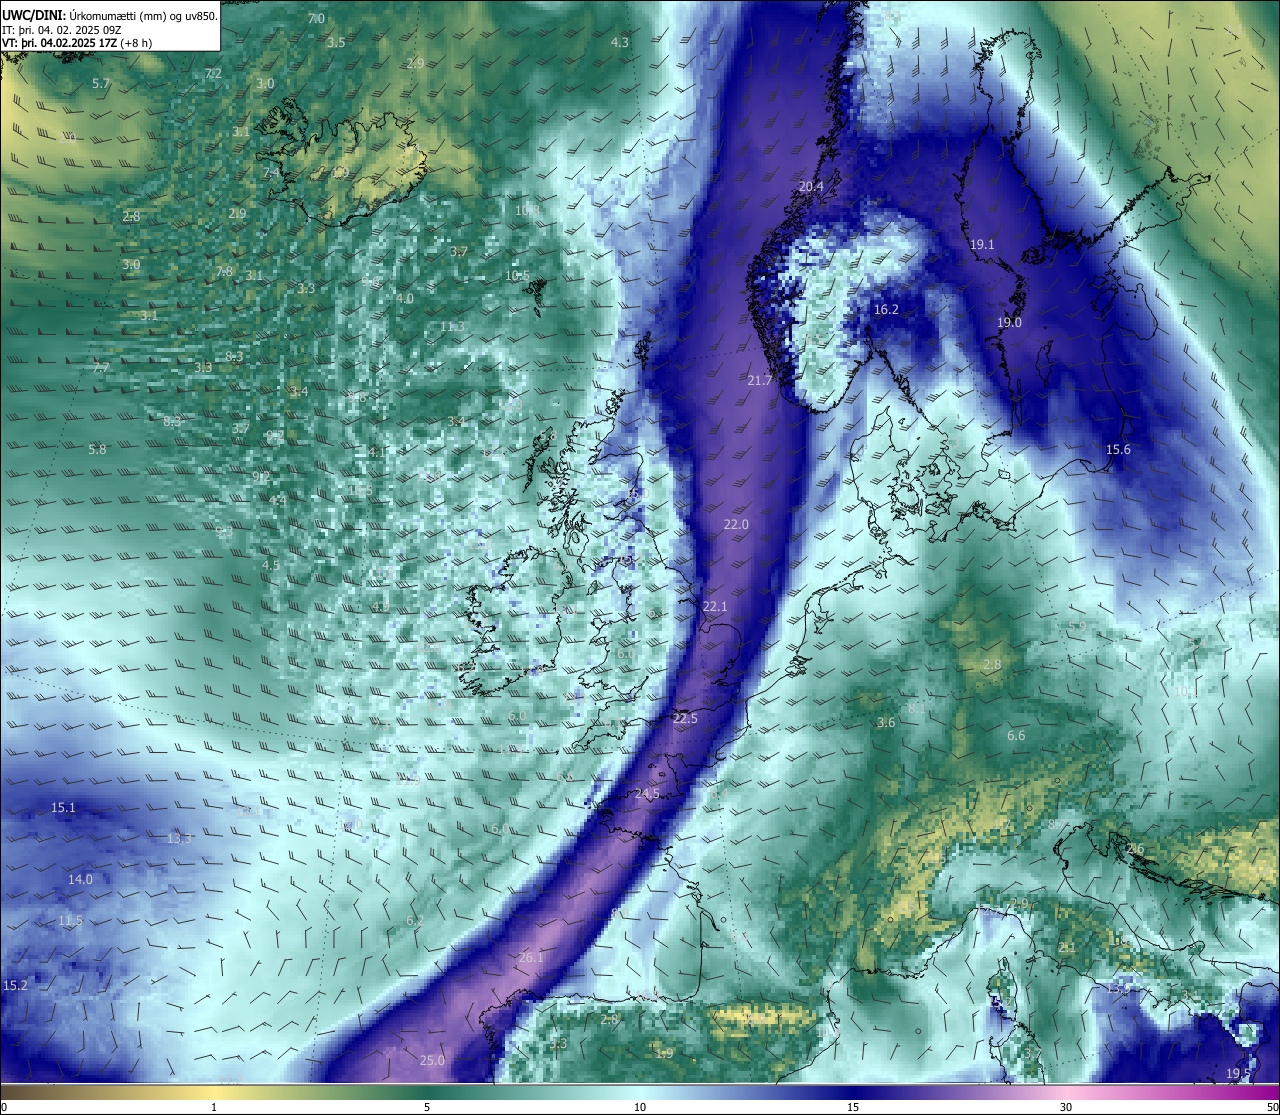Click the color scale tick label 15
1280x1115 pixels.
(853, 1107)
